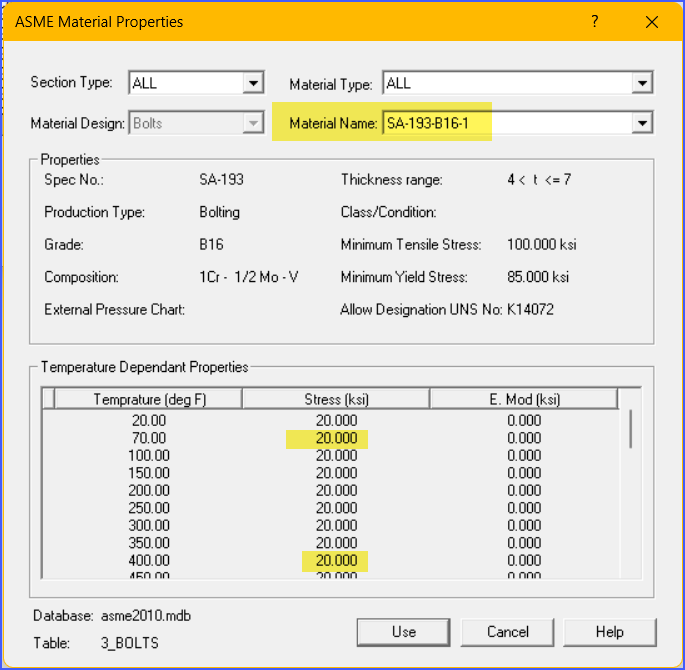Open the Section Type dropdown arrow

pyautogui.click(x=253, y=83)
